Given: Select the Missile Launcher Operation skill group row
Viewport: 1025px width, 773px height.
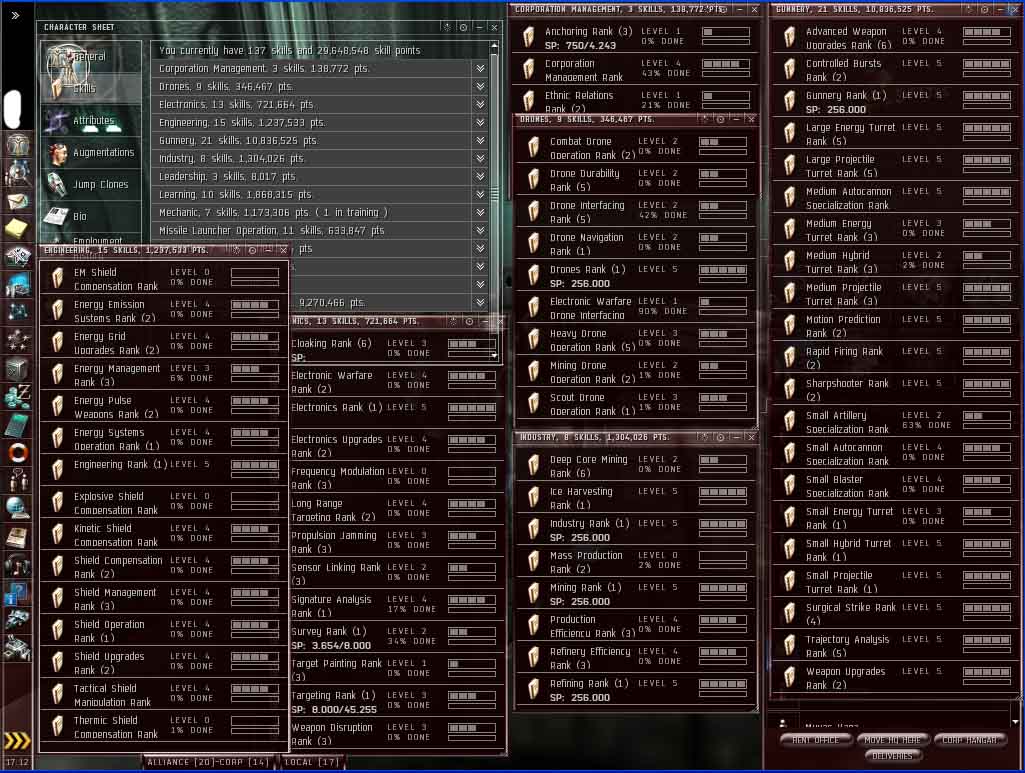Looking at the screenshot, I should pyautogui.click(x=322, y=230).
